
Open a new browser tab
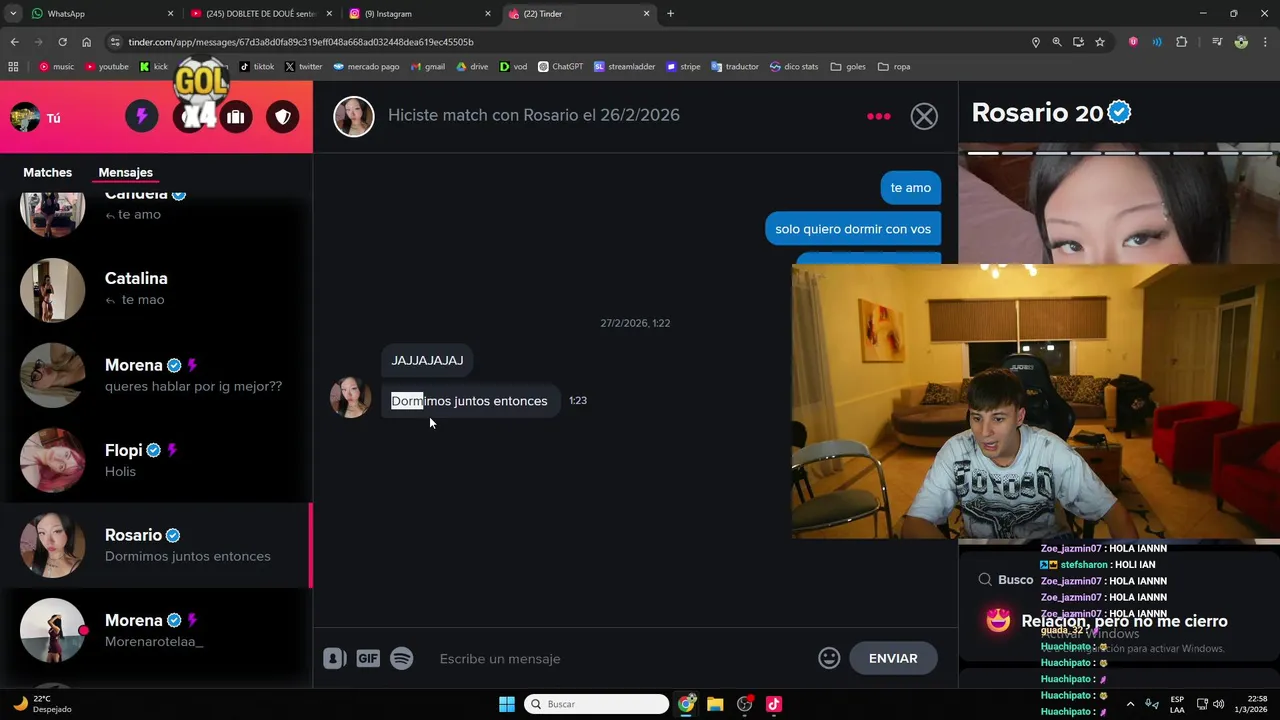(670, 14)
